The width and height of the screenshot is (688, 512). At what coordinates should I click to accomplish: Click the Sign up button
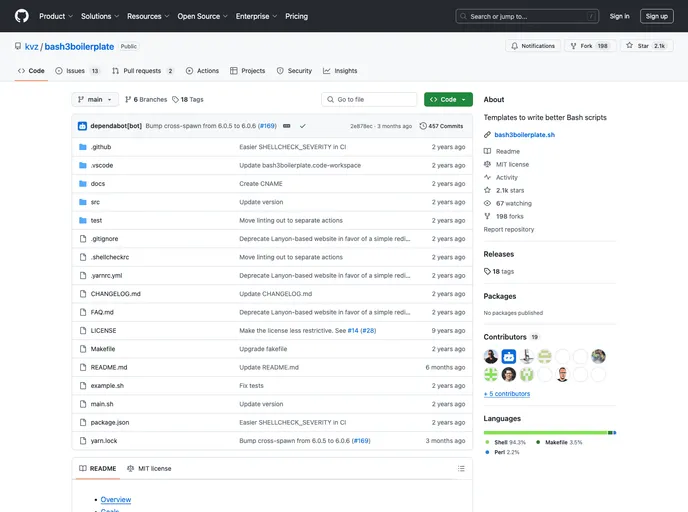(x=656, y=16)
